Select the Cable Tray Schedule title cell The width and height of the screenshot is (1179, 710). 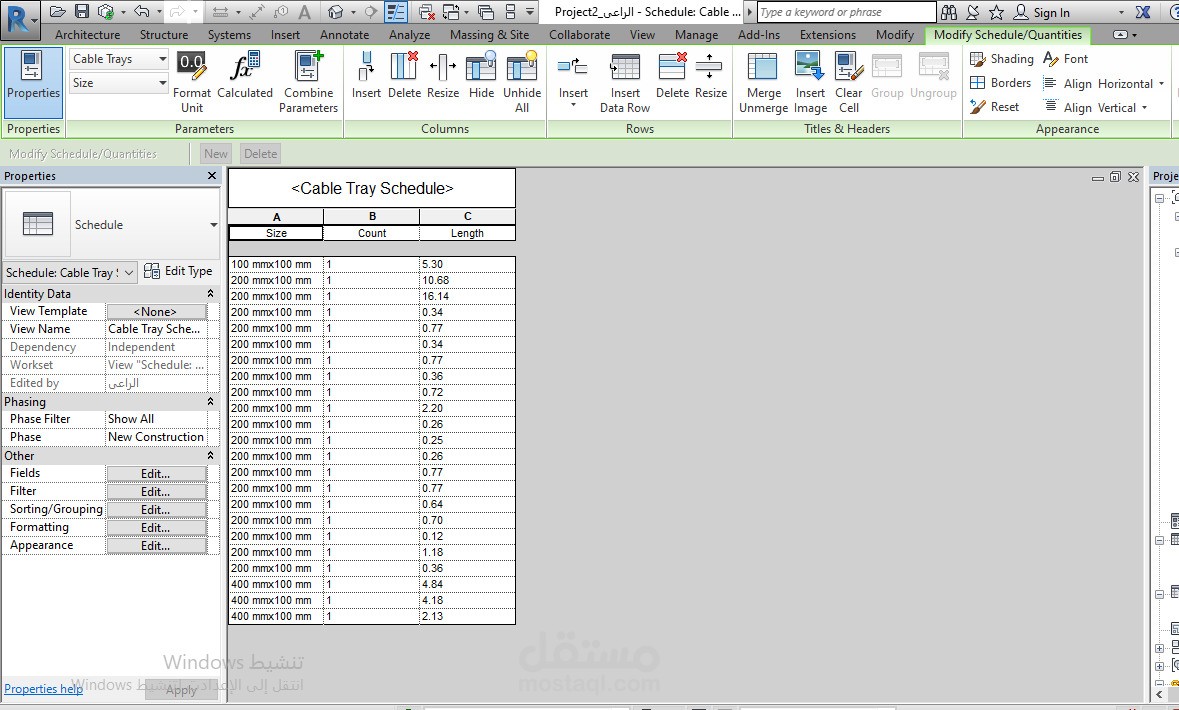[372, 188]
